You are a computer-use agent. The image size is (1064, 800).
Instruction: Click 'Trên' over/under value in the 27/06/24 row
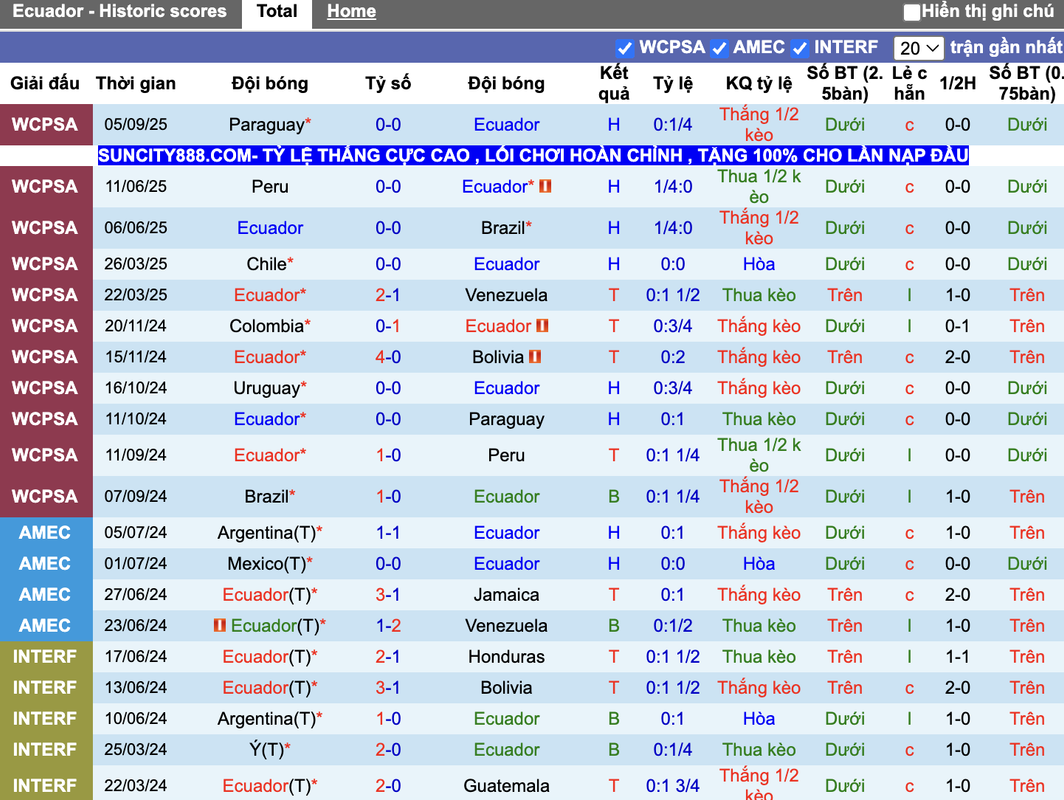pyautogui.click(x=845, y=595)
